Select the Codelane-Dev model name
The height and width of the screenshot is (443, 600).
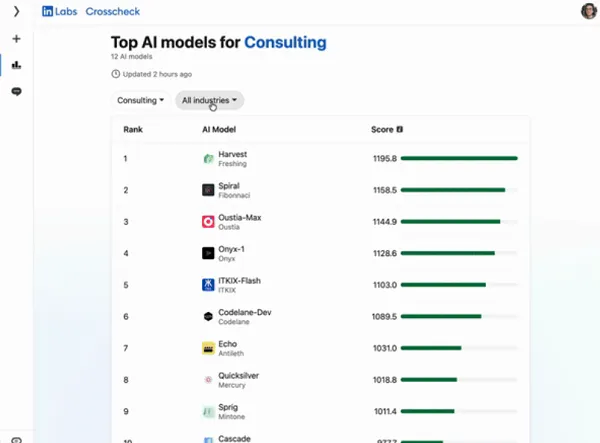[245, 312]
